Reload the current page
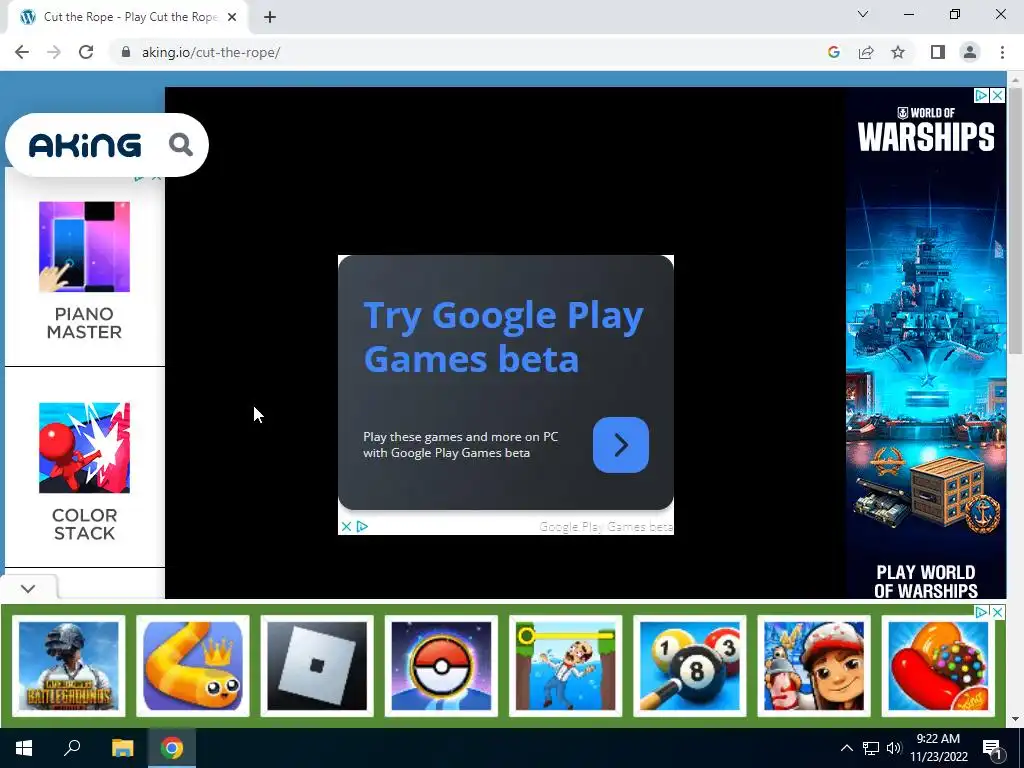 click(86, 52)
